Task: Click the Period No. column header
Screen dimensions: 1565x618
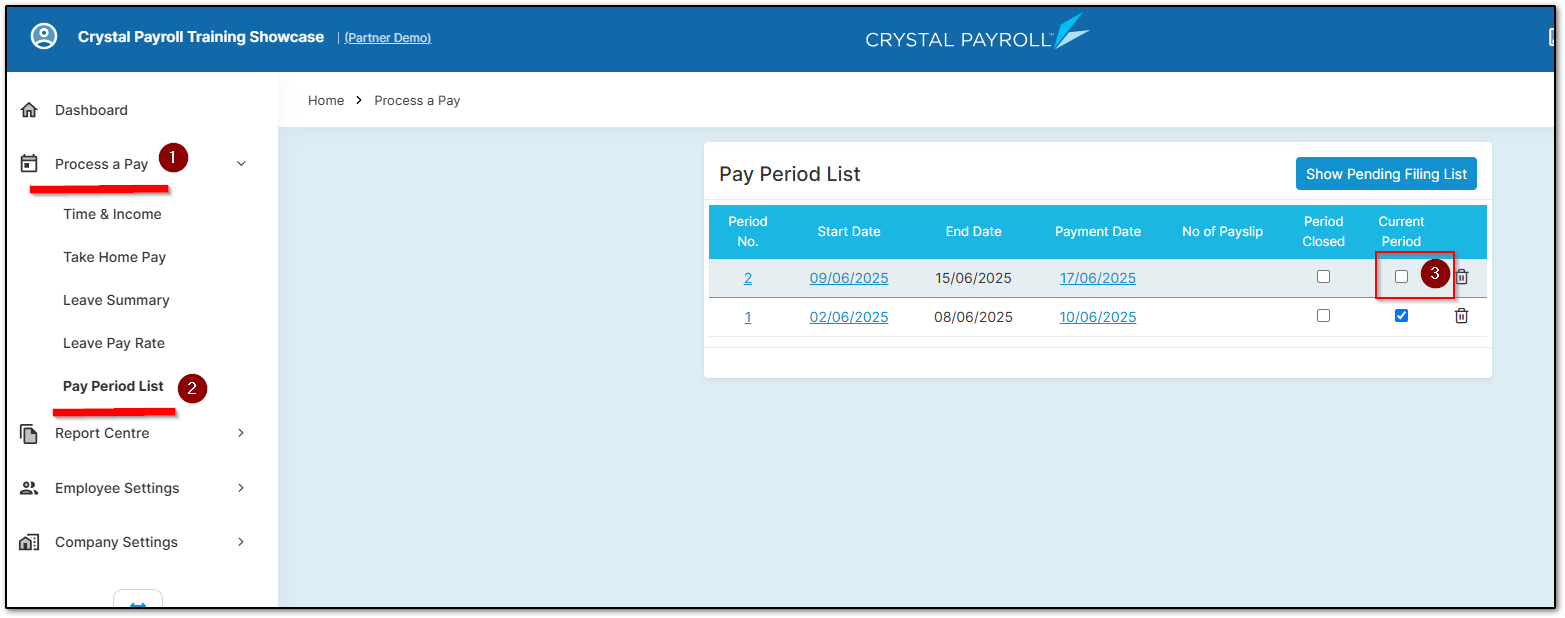Action: 748,231
